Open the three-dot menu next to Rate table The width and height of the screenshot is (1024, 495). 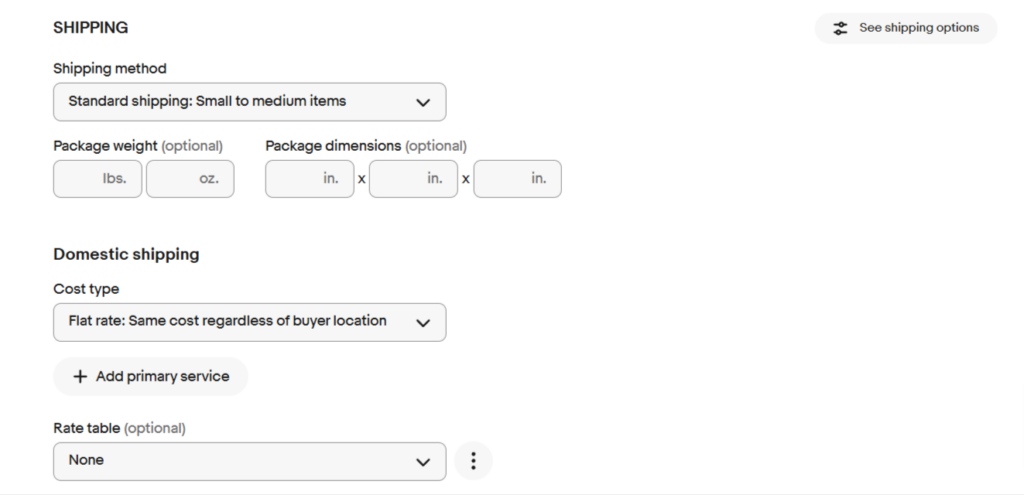pyautogui.click(x=473, y=461)
